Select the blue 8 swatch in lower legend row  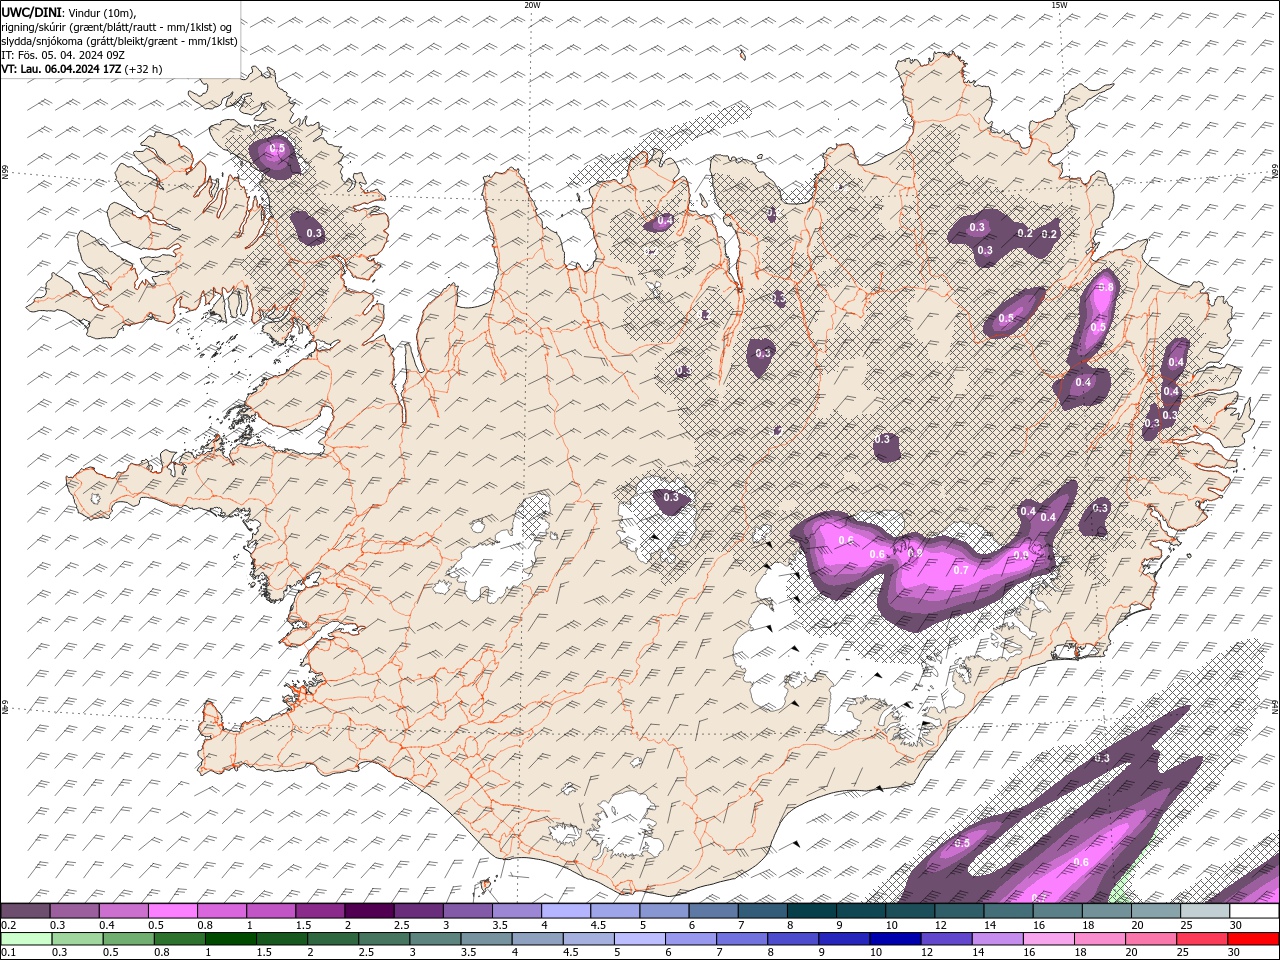tap(793, 939)
